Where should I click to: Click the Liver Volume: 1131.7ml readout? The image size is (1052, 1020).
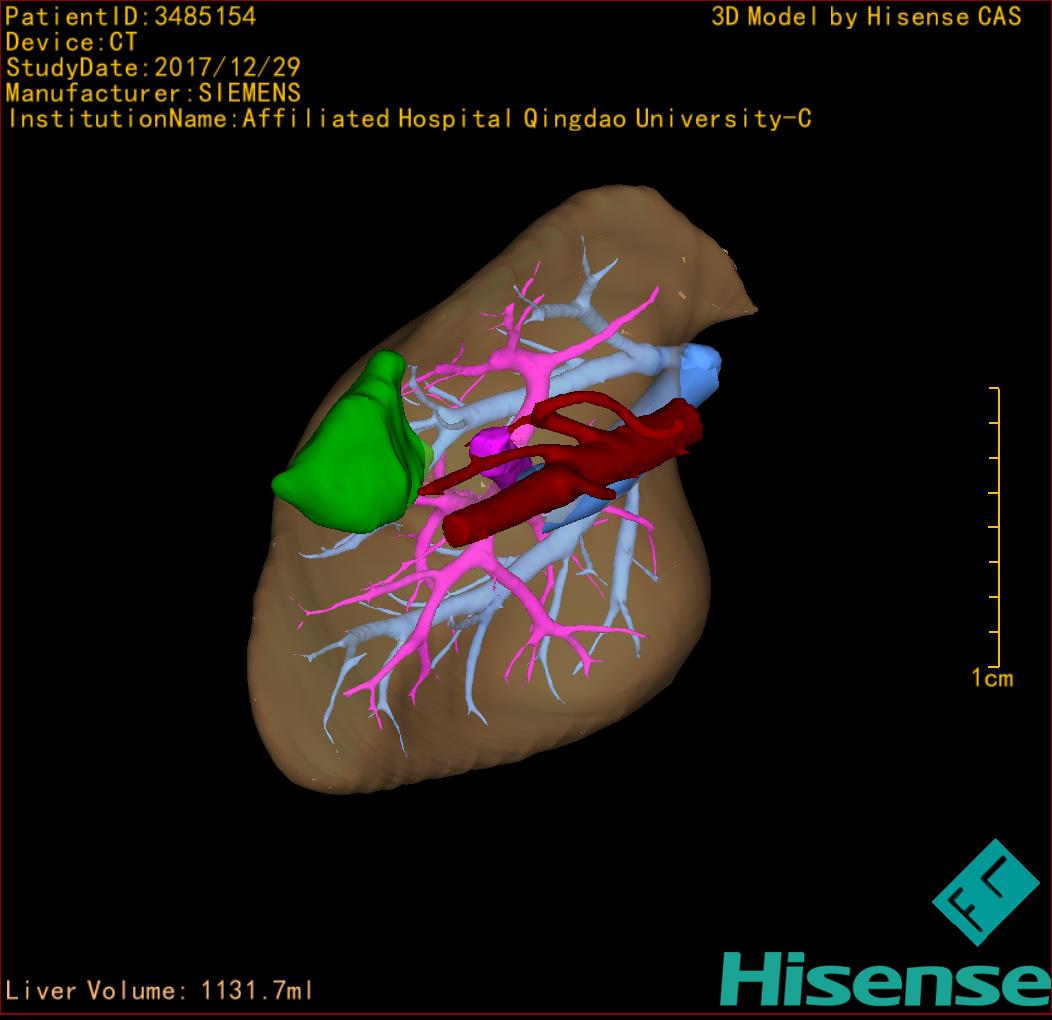point(158,990)
